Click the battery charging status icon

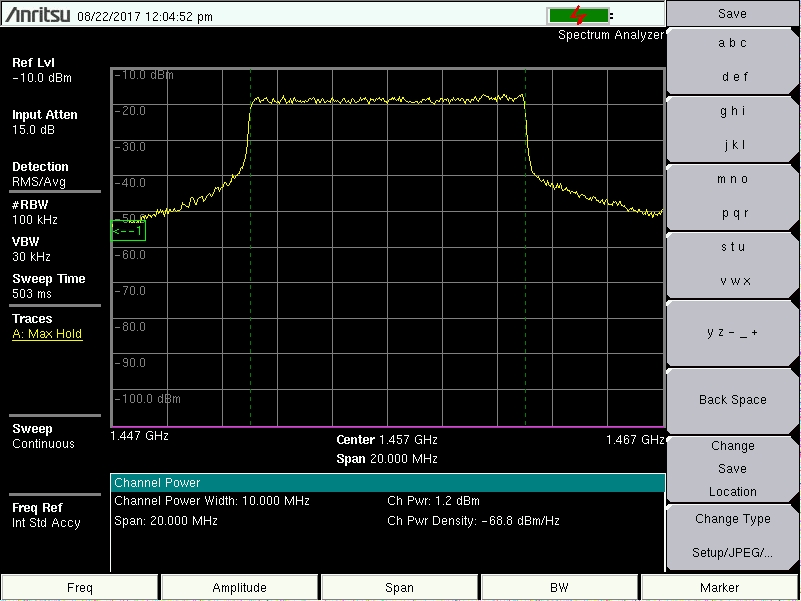[578, 15]
